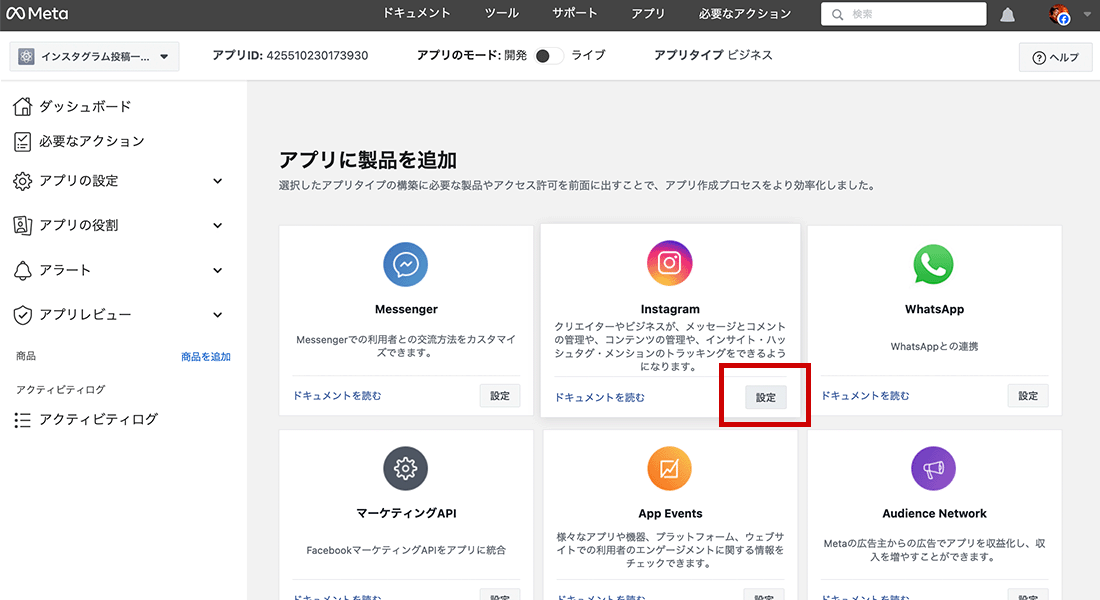The height and width of the screenshot is (600, 1100).
Task: Expand アラート chevron
Action: 217,270
